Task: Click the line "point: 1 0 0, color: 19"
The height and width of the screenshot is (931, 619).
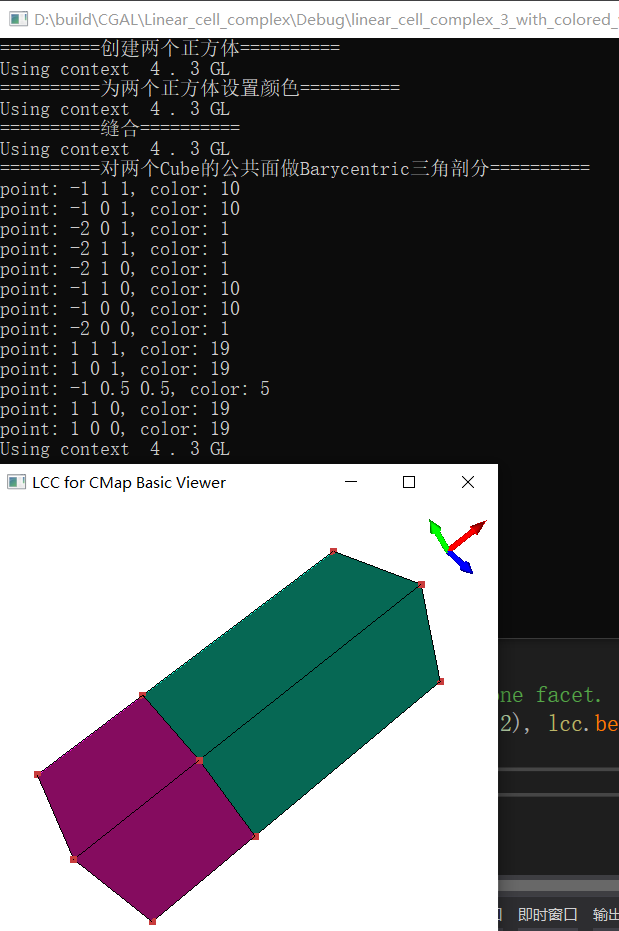Action: 115,429
